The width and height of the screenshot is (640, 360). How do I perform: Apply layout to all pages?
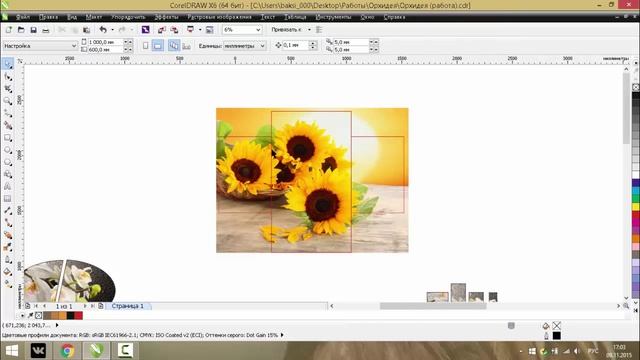pyautogui.click(x=174, y=46)
